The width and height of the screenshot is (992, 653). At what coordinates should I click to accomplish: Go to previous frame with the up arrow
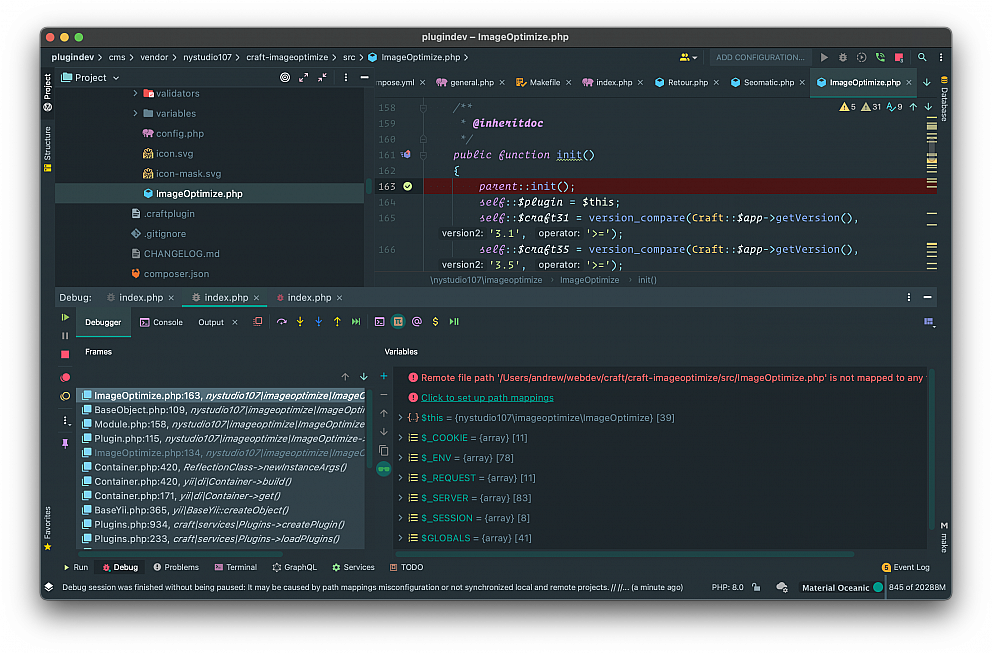(345, 376)
